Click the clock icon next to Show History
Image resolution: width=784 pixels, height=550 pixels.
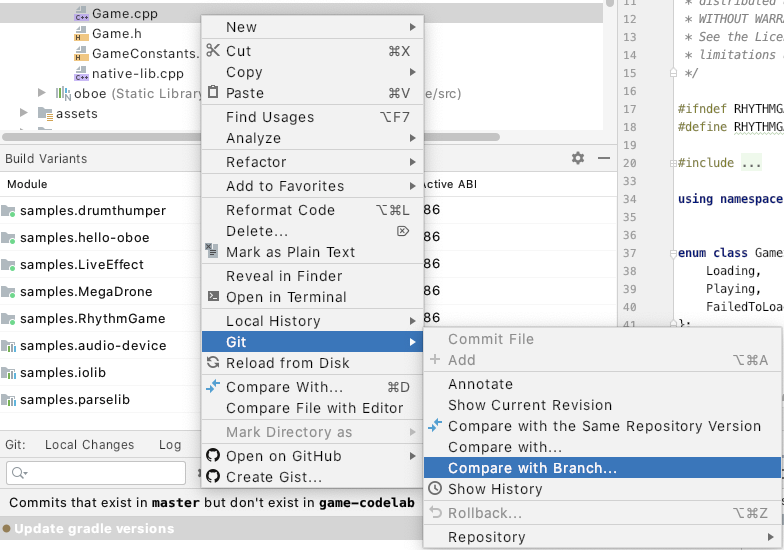[x=435, y=489]
